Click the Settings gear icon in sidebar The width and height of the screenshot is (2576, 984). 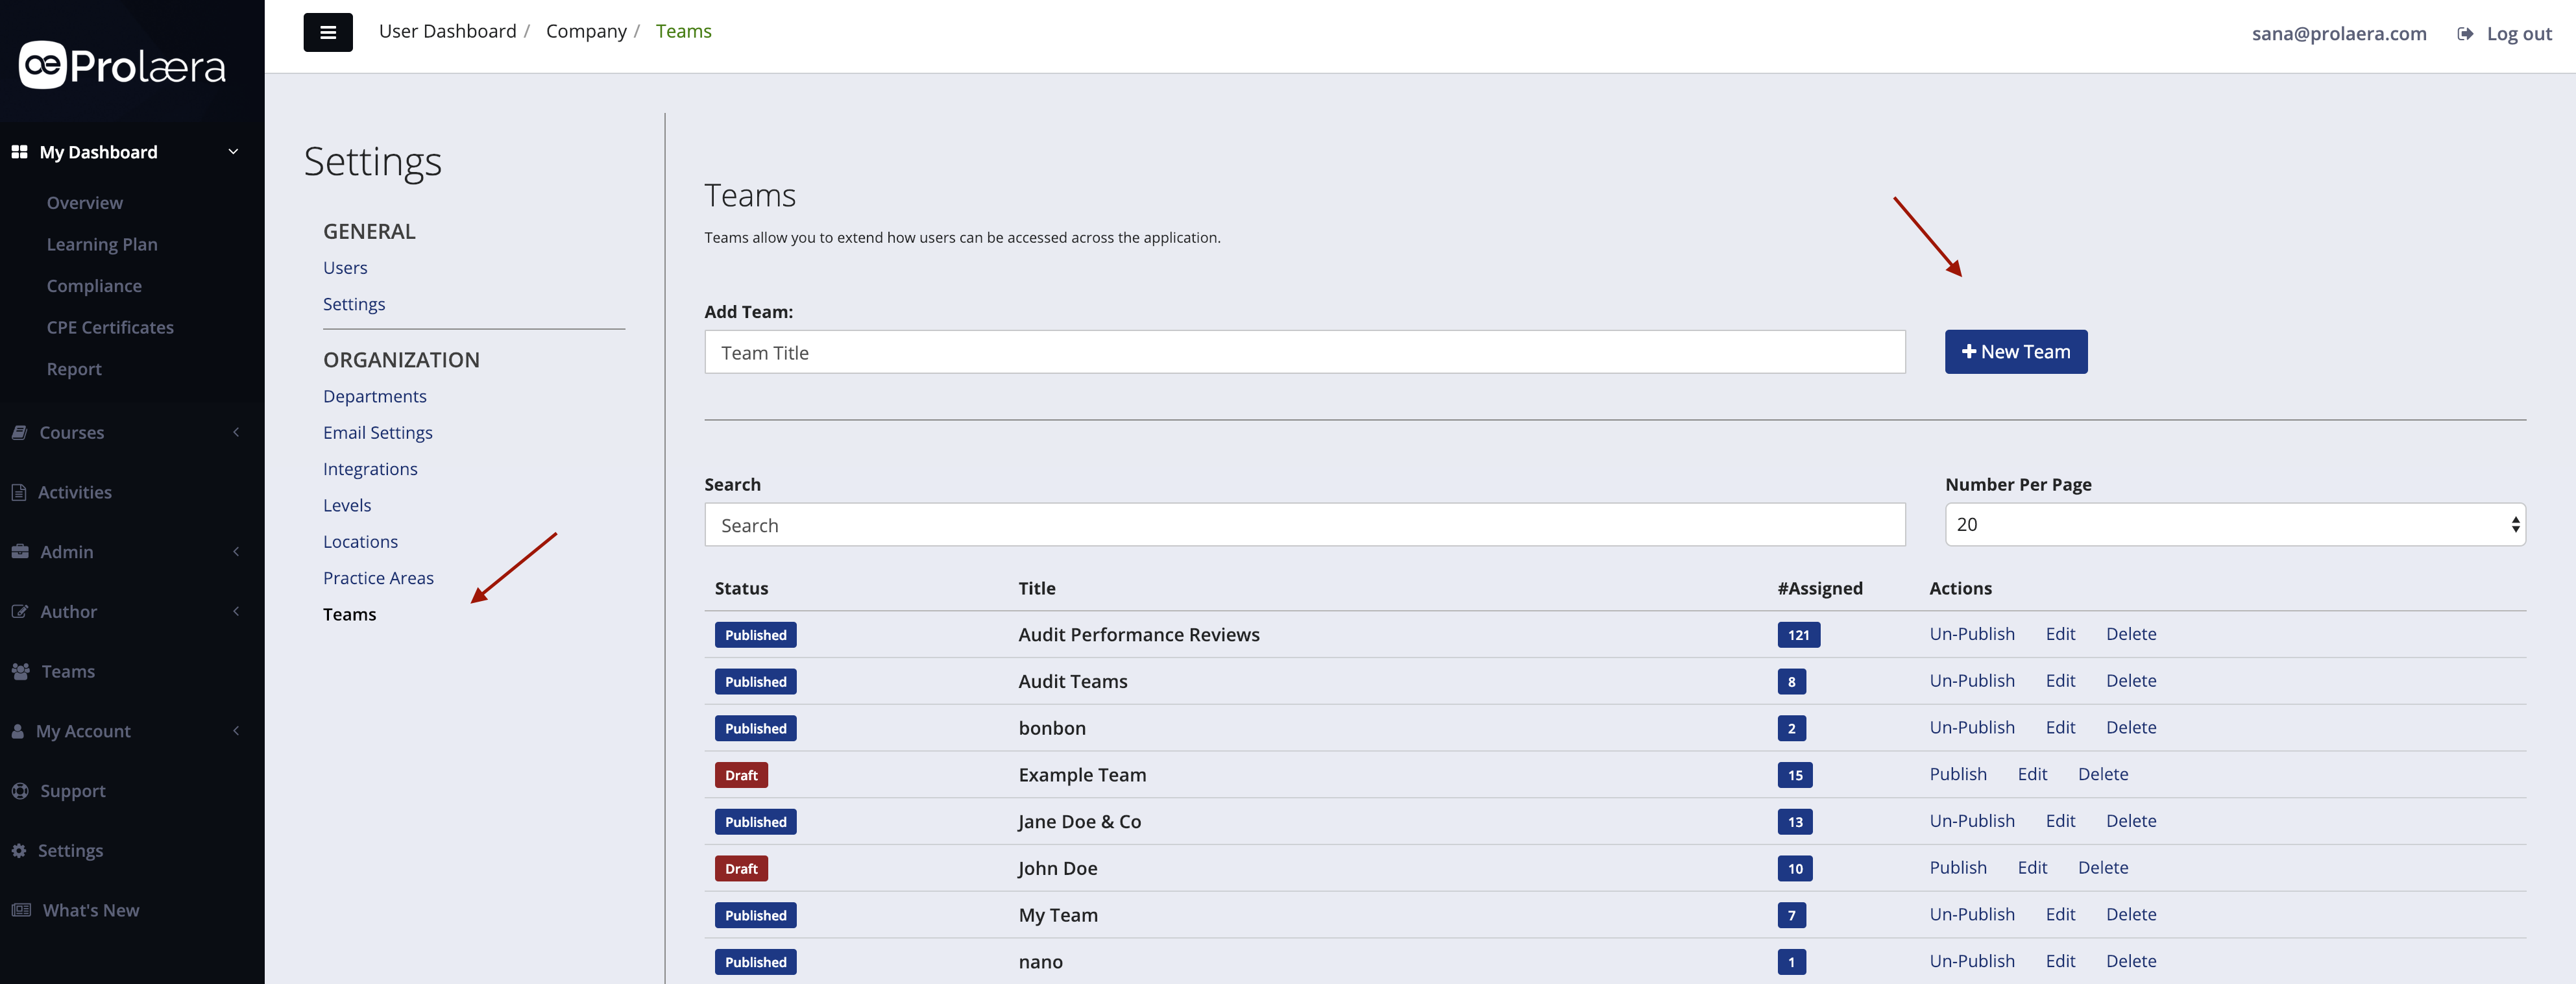point(19,851)
